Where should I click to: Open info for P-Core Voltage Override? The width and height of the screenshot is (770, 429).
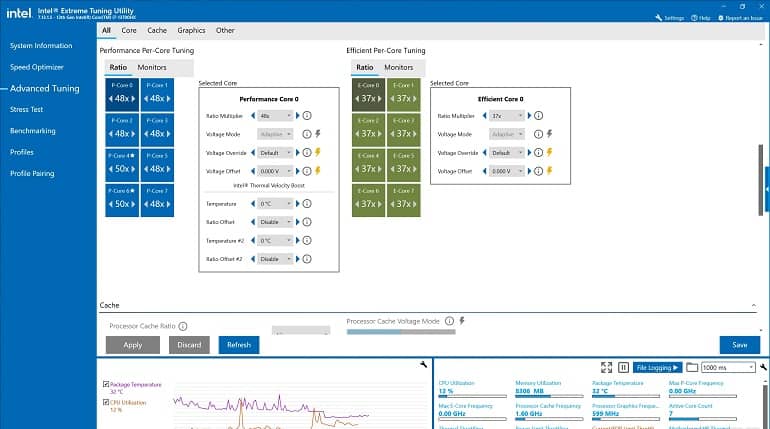coord(307,153)
